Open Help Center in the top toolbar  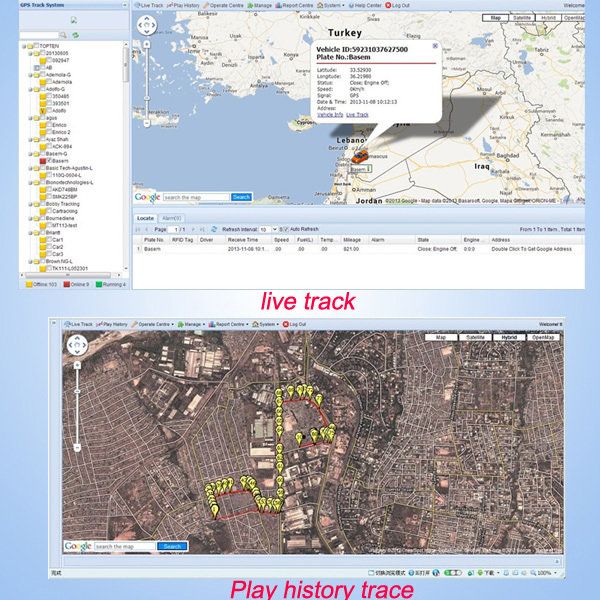(365, 5)
